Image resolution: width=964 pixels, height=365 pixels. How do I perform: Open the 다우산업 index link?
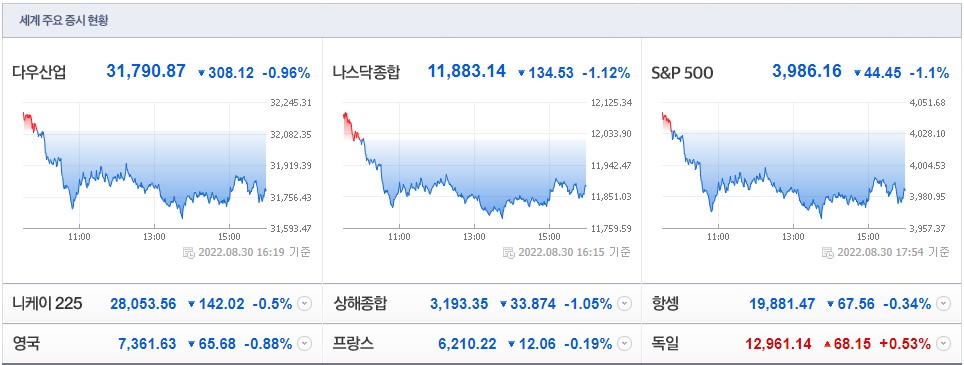pyautogui.click(x=39, y=73)
